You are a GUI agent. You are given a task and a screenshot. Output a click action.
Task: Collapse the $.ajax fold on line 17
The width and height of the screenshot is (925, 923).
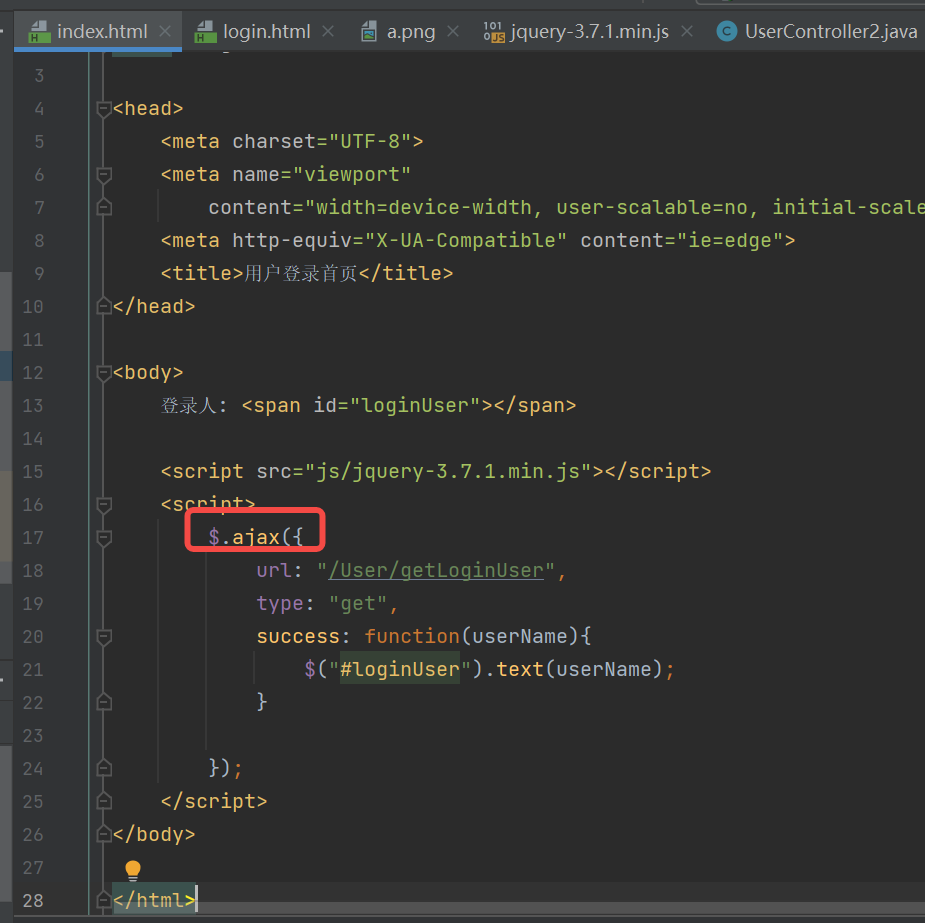(104, 538)
